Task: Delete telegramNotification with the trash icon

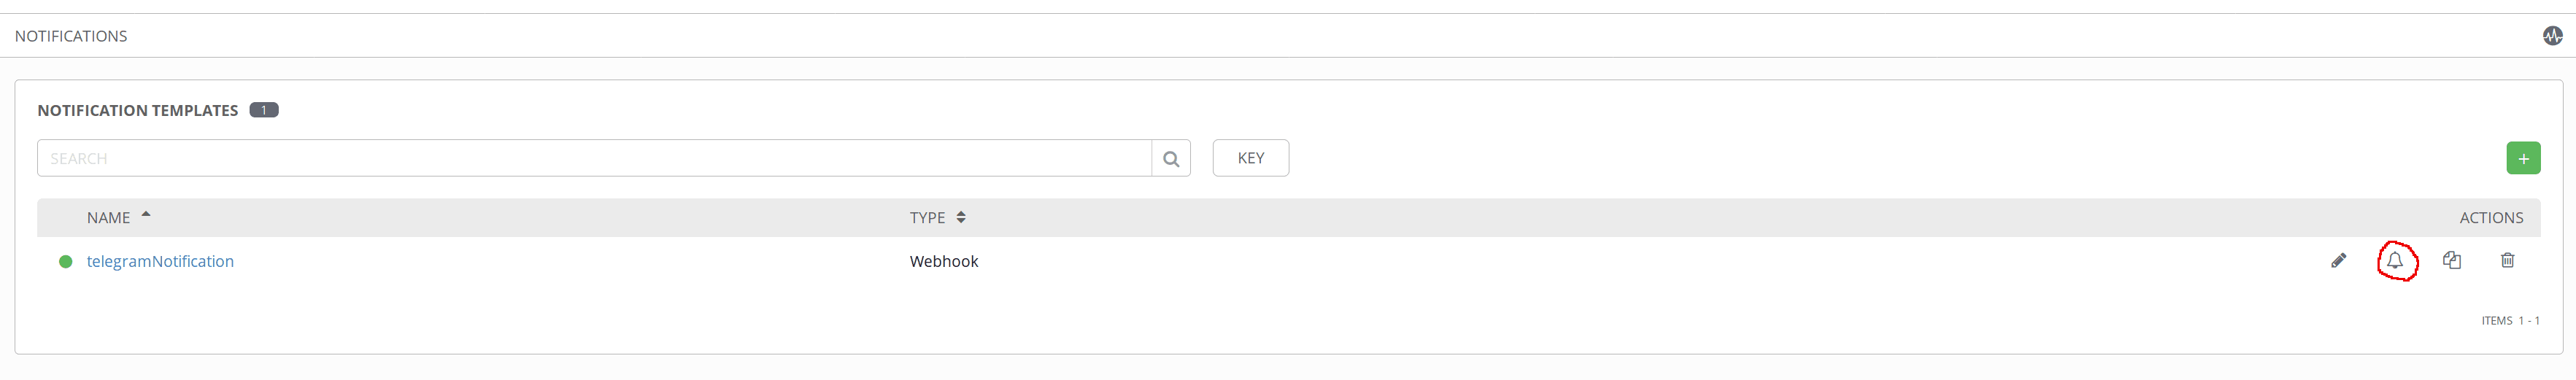Action: click(2507, 261)
